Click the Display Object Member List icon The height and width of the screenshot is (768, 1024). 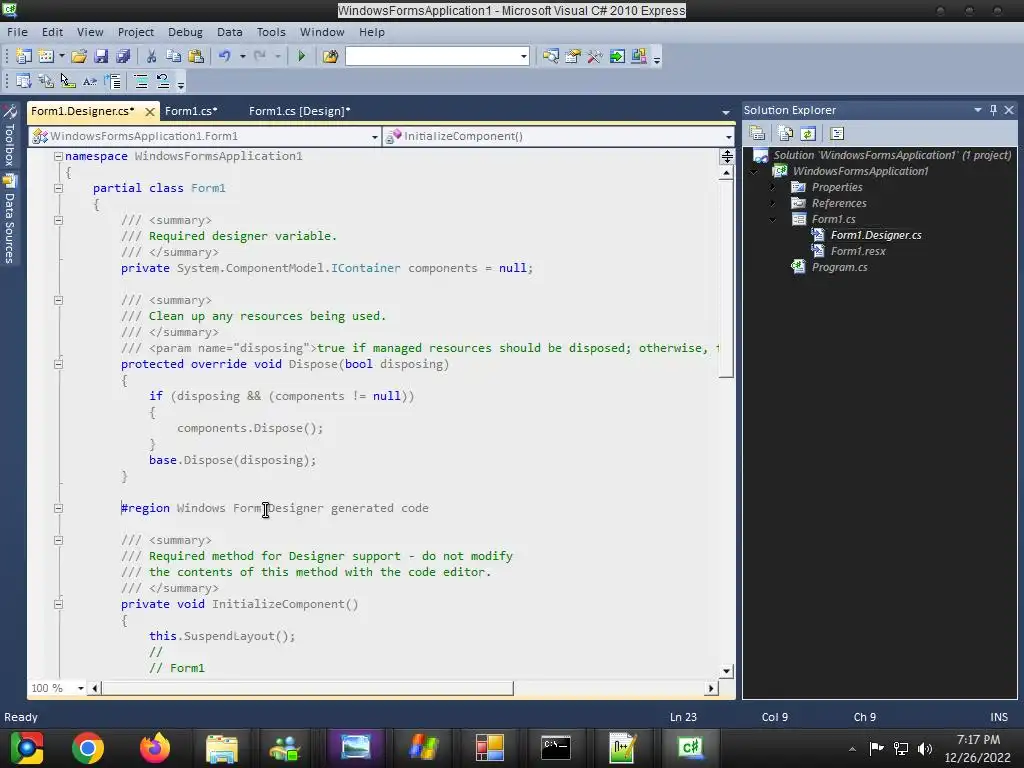[x=24, y=81]
